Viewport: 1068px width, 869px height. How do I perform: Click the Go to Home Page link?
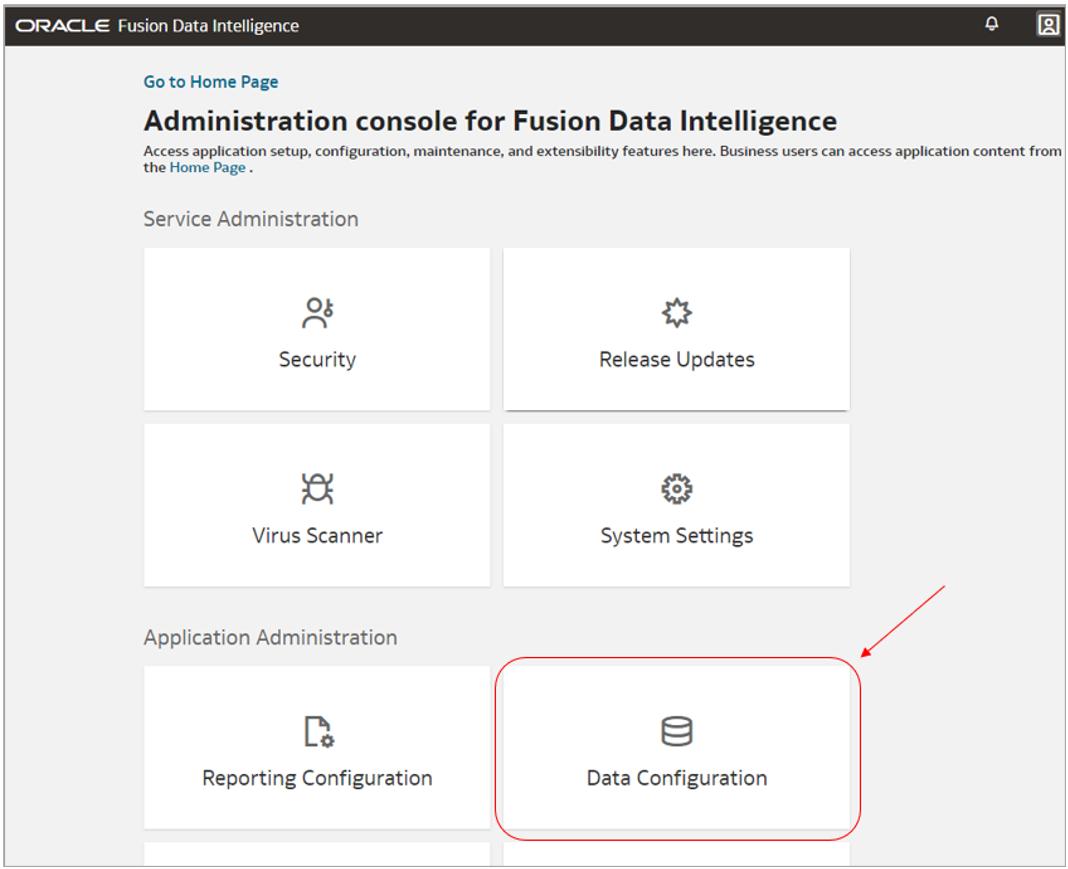coord(210,81)
